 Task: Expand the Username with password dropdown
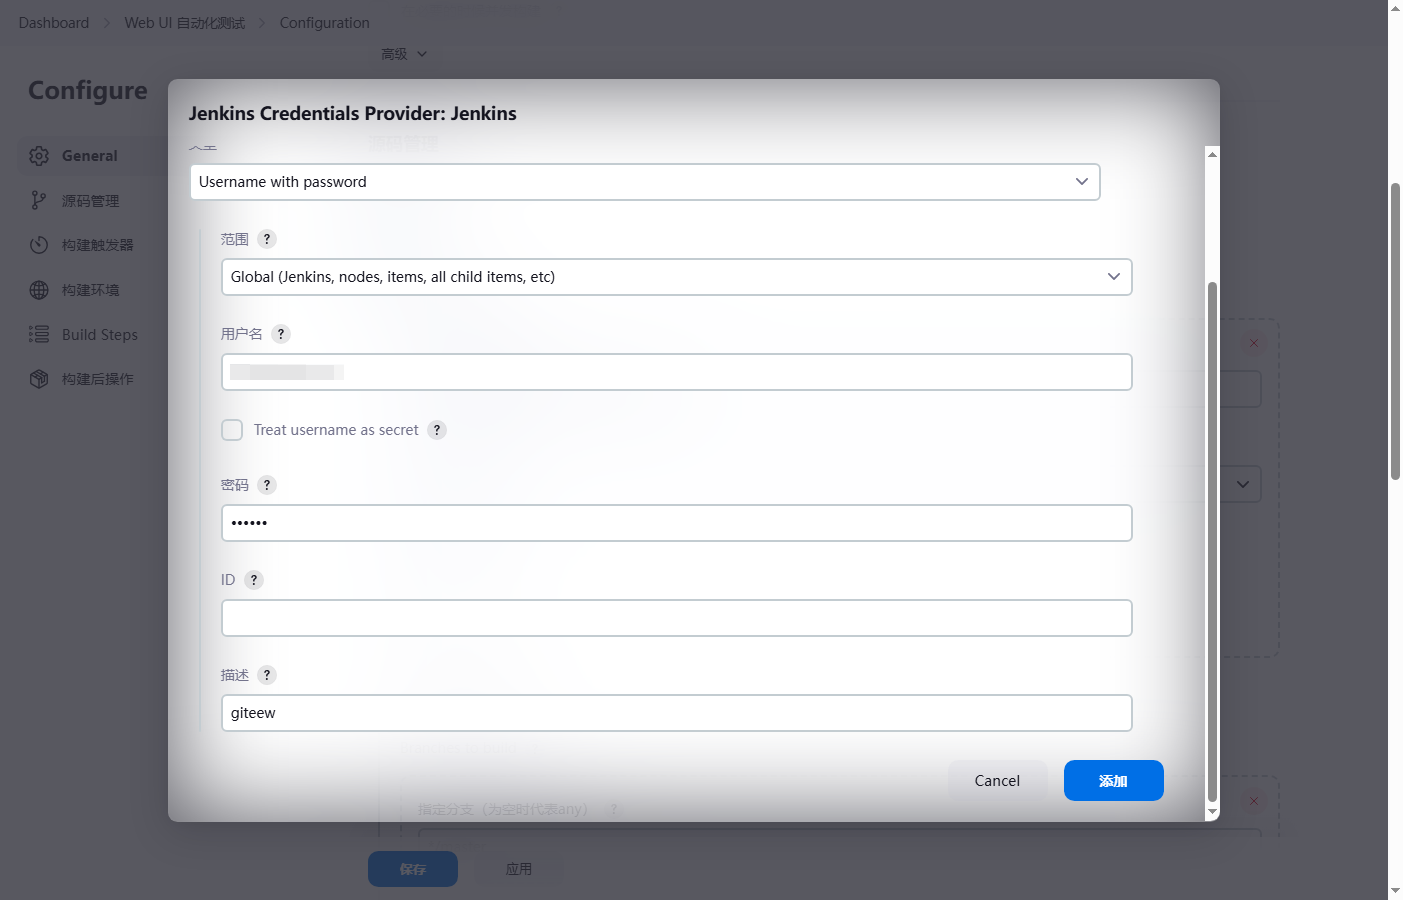pyautogui.click(x=645, y=182)
